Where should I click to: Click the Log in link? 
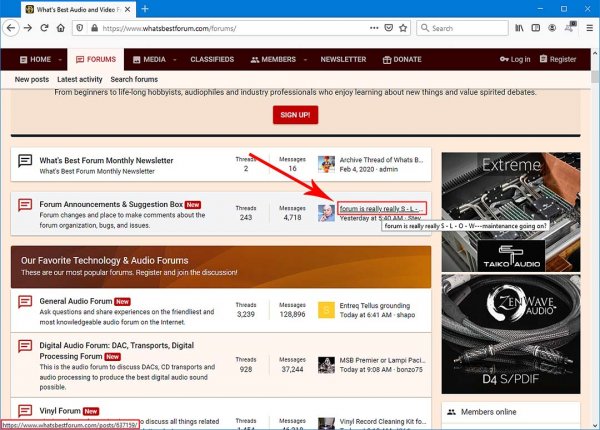515,59
